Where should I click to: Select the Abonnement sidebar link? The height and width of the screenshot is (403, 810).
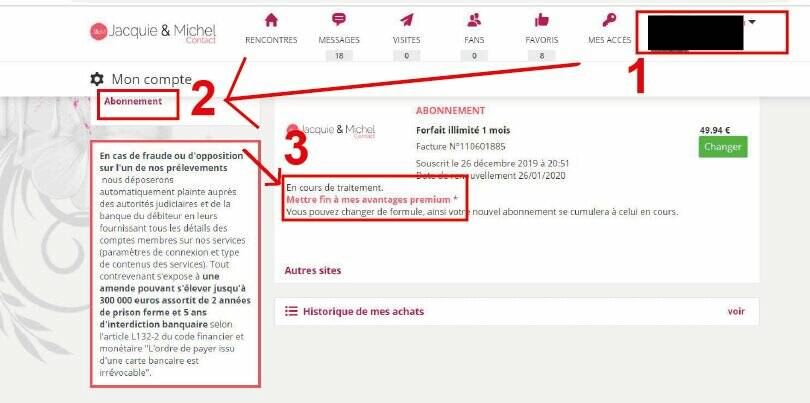(133, 101)
